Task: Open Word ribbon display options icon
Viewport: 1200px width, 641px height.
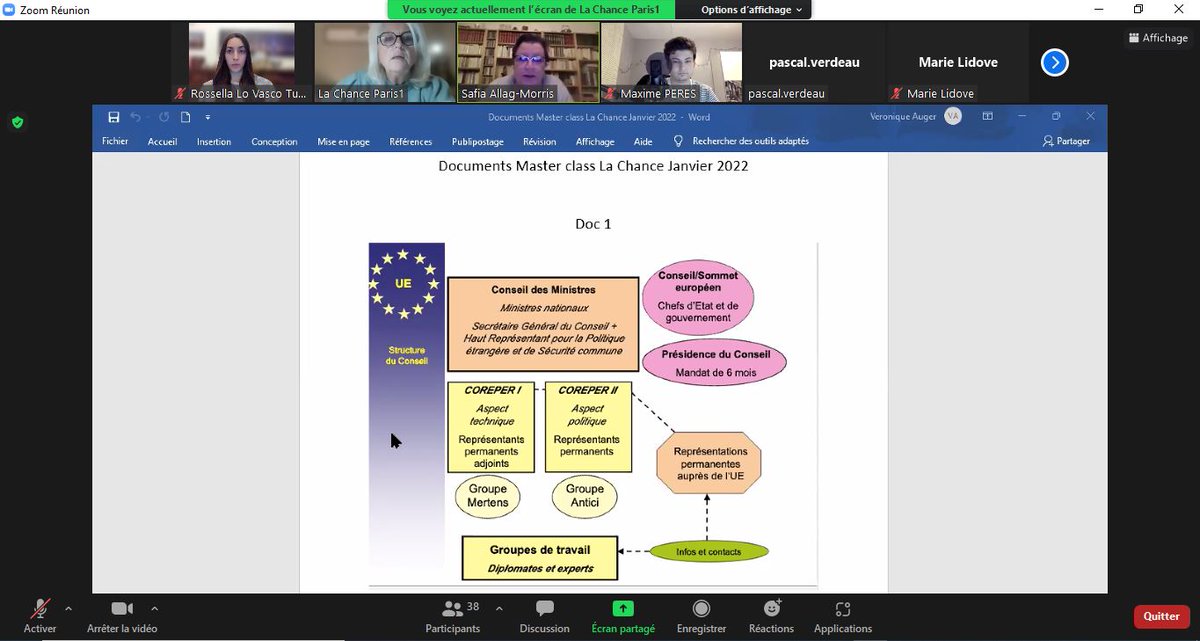Action: (x=987, y=117)
